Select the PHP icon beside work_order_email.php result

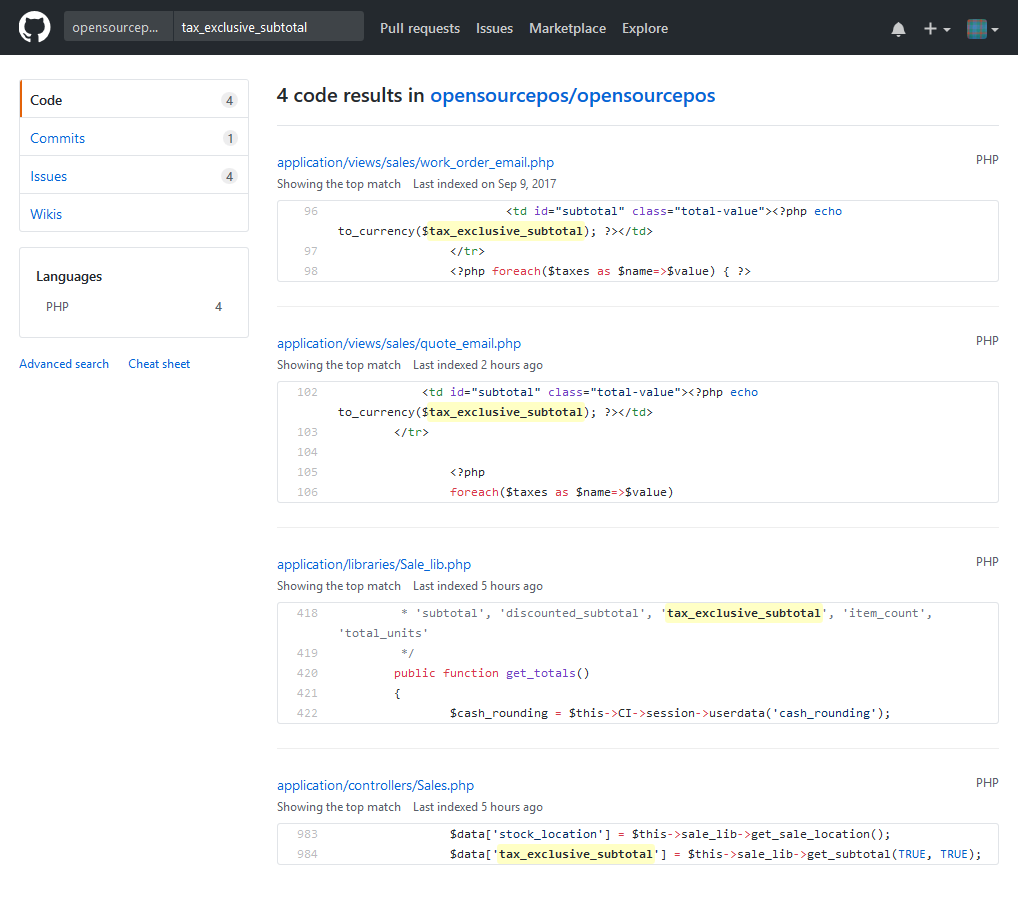986,159
